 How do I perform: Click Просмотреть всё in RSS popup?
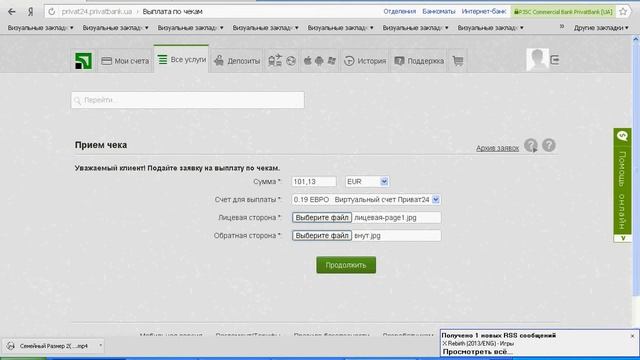[477, 351]
